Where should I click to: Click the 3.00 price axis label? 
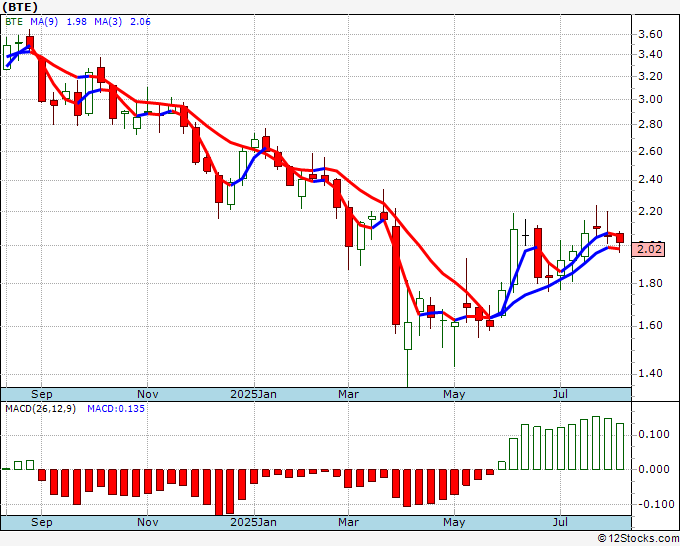(x=650, y=99)
